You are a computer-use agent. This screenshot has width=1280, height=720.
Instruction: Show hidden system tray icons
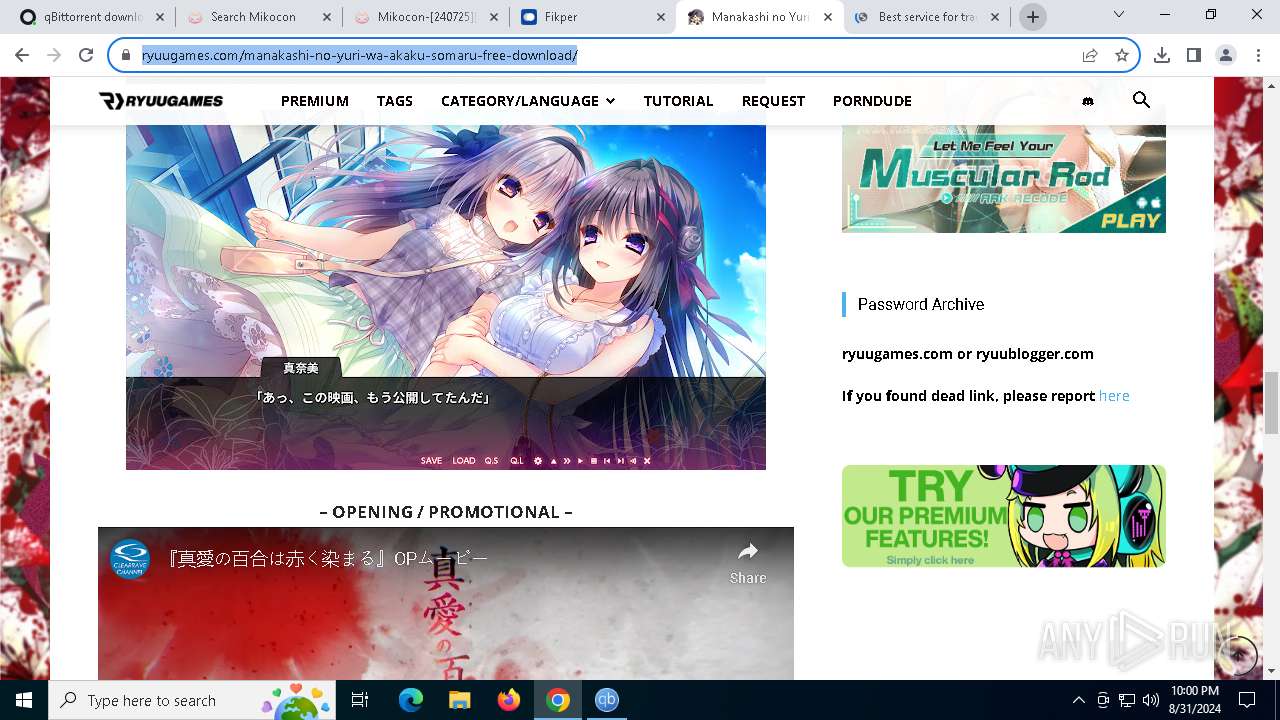coord(1078,700)
